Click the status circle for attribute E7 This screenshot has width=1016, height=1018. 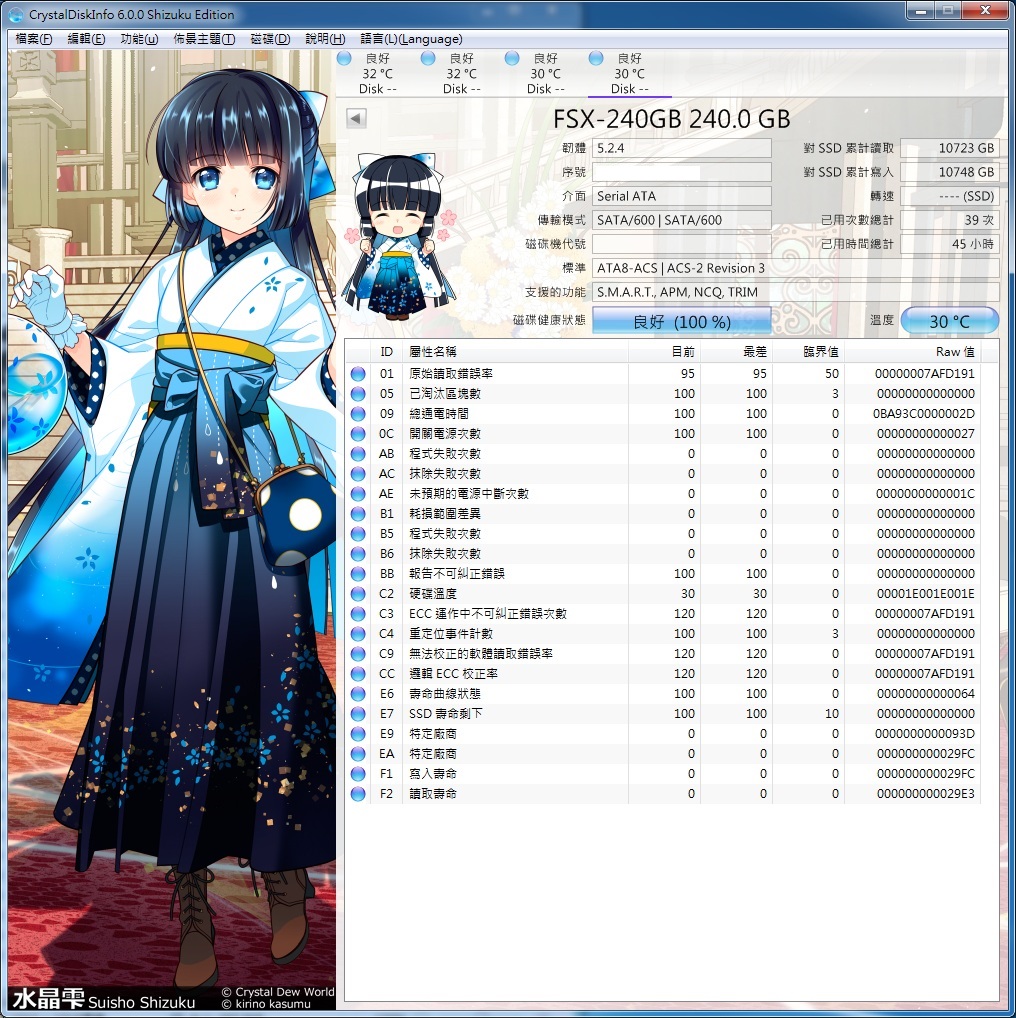click(358, 714)
